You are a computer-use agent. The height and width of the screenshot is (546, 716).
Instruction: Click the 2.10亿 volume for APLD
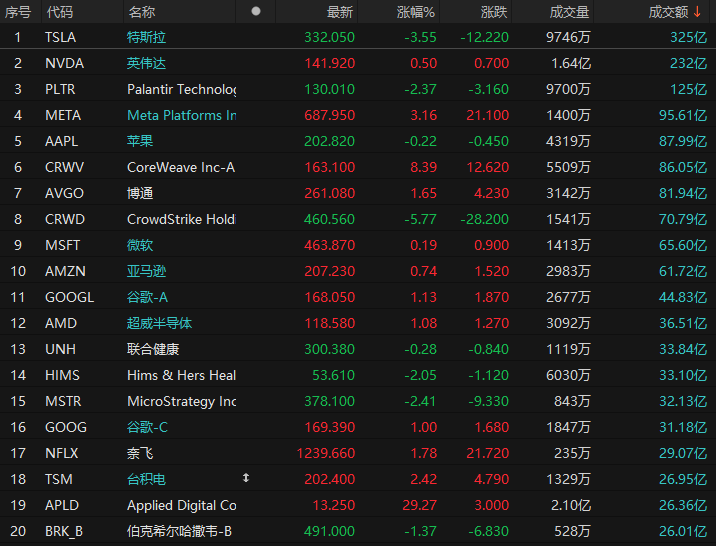tap(569, 505)
